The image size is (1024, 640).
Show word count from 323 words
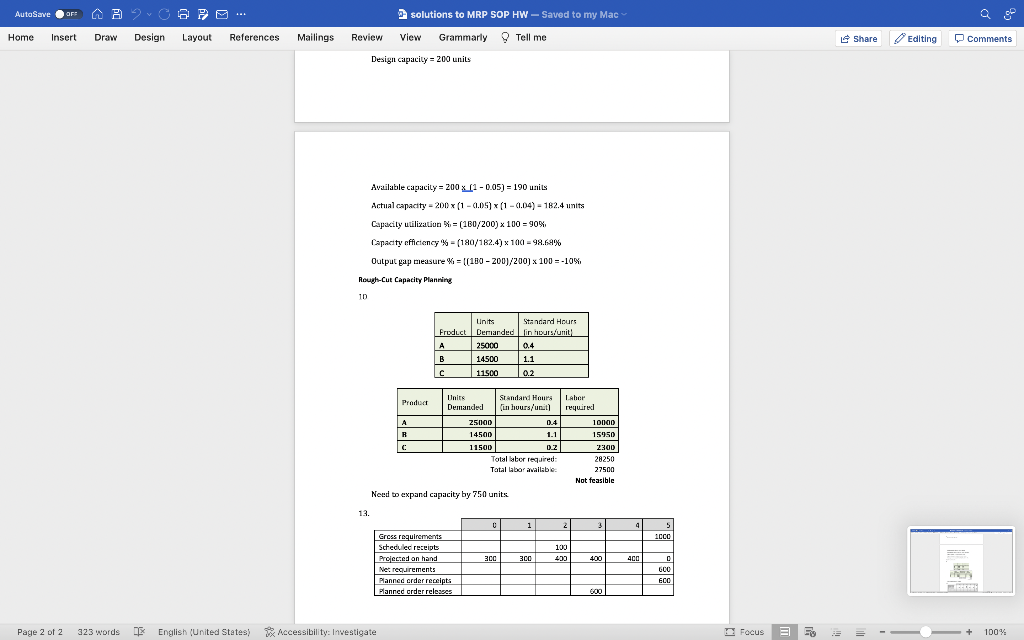(x=99, y=632)
